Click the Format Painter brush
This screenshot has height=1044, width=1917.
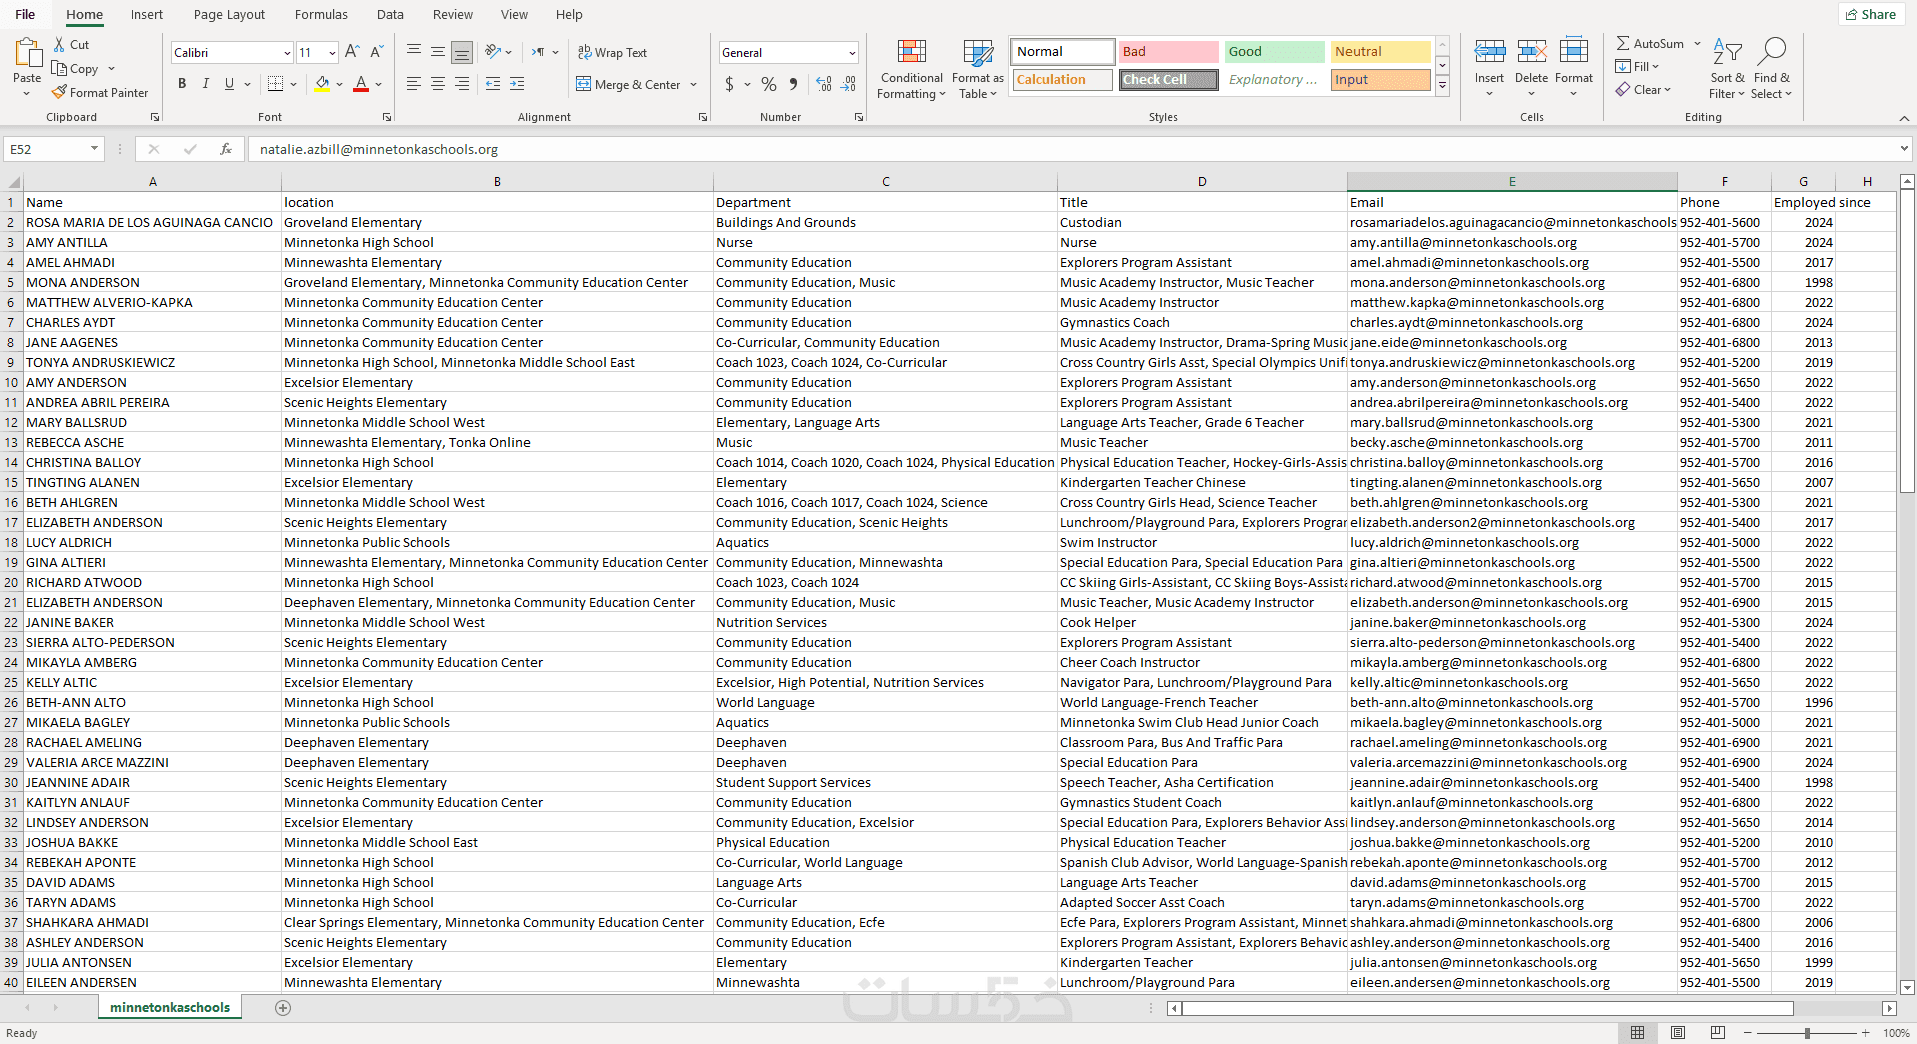click(x=59, y=92)
